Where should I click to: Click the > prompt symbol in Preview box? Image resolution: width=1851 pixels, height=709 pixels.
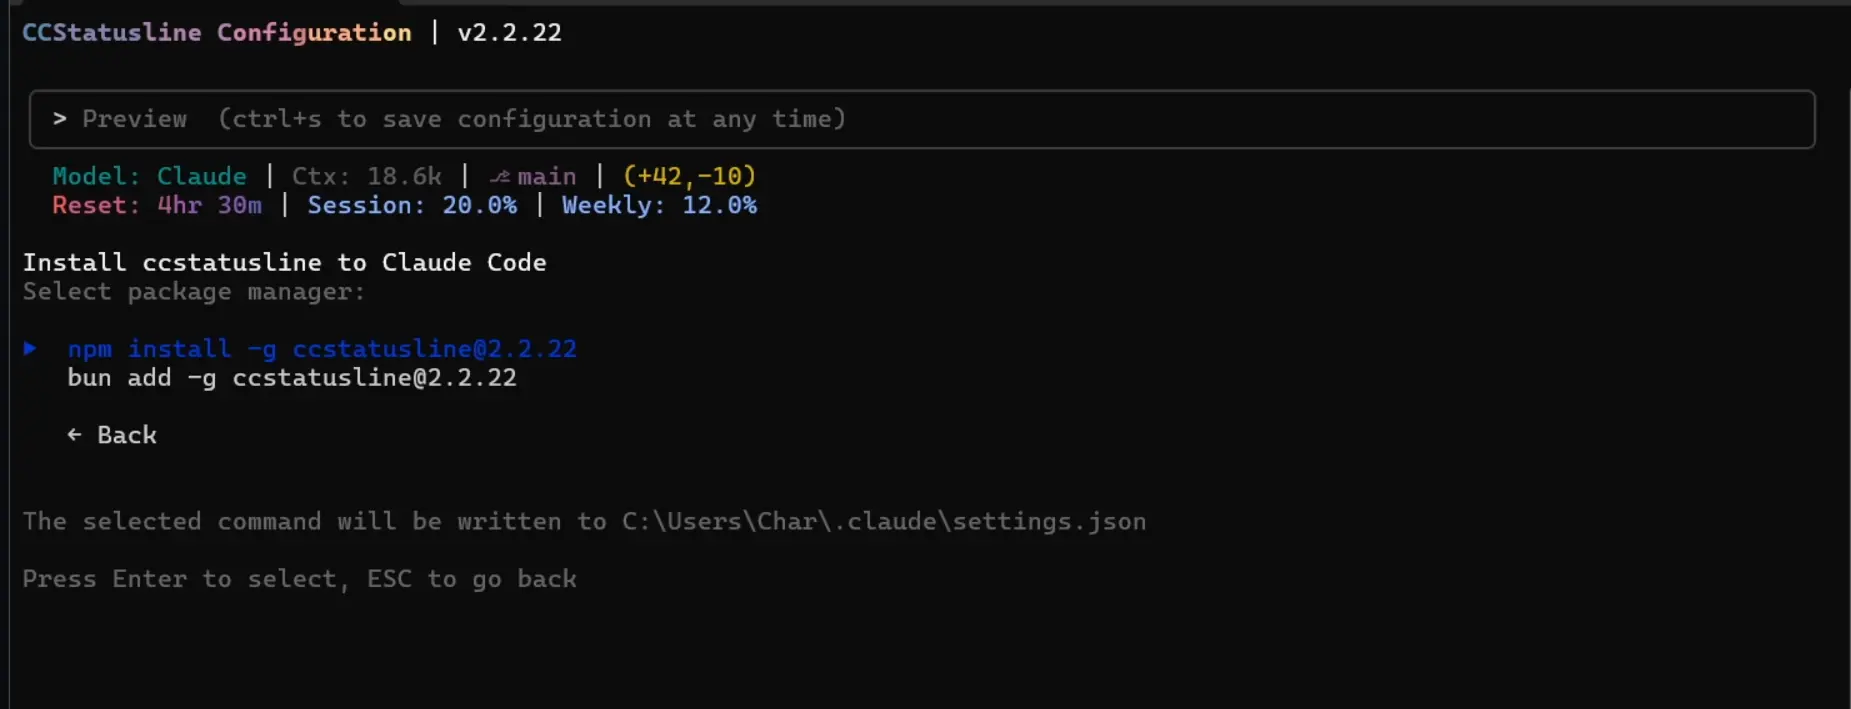60,119
